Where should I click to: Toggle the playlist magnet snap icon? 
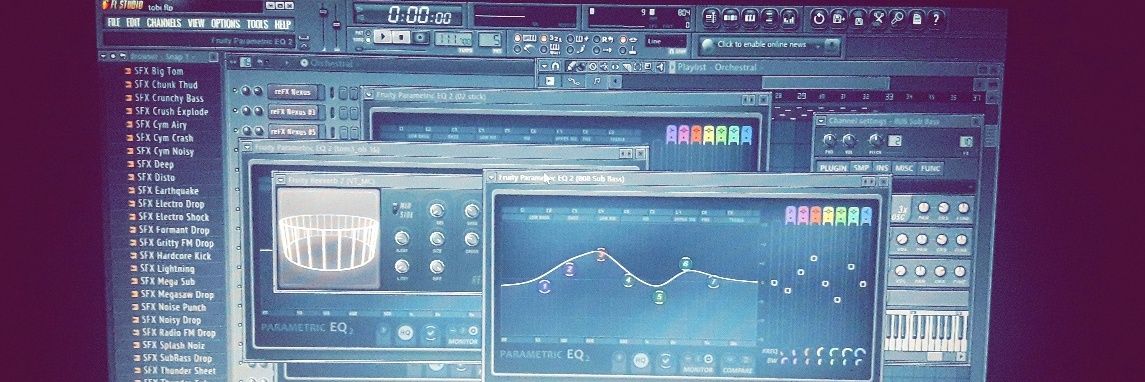[x=556, y=66]
